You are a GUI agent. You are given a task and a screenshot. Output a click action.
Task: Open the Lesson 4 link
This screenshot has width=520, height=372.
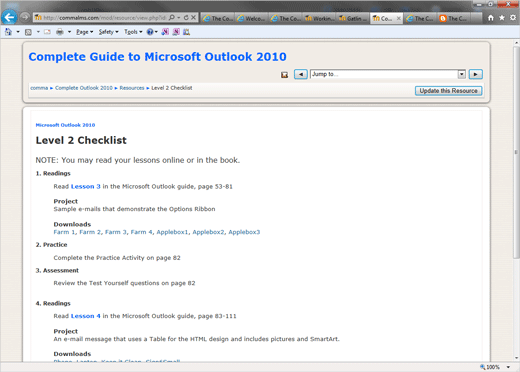point(86,316)
